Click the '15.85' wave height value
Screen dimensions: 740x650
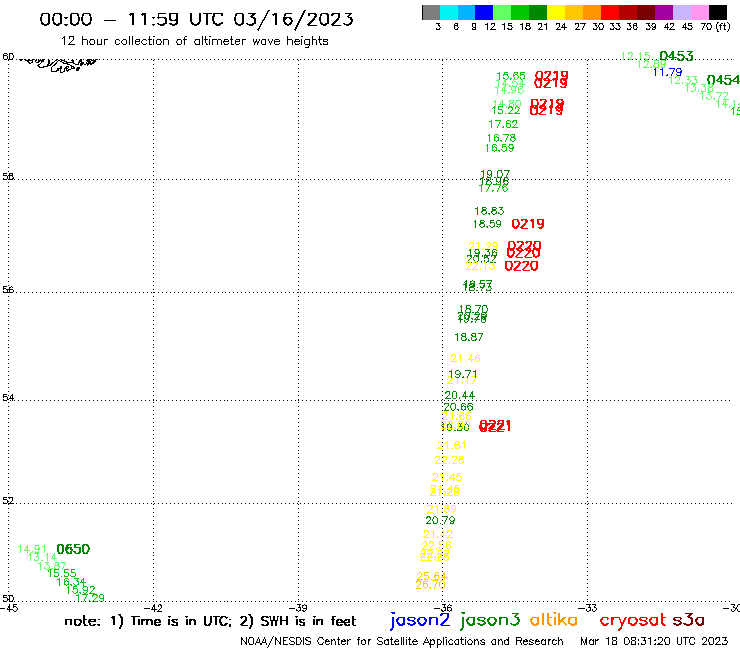pos(511,76)
